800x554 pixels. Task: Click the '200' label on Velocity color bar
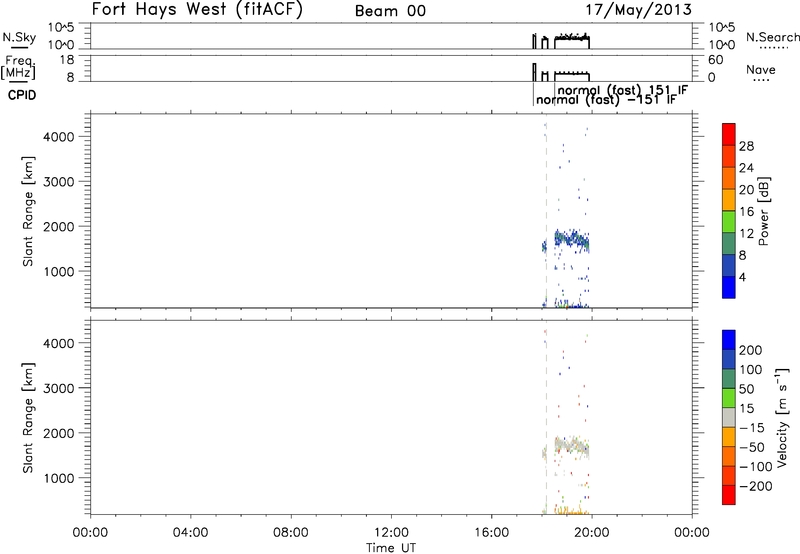click(751, 350)
